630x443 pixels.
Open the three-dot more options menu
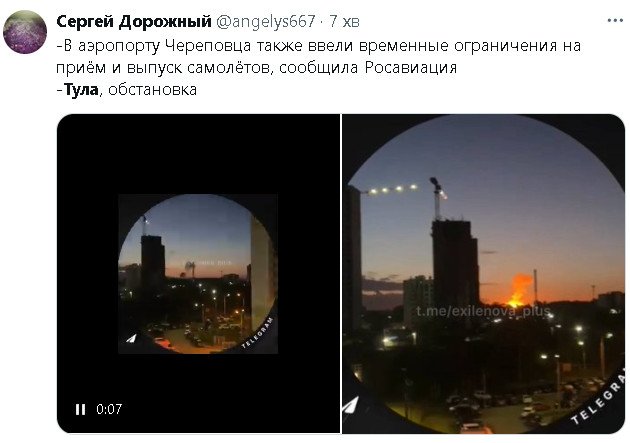pyautogui.click(x=614, y=20)
